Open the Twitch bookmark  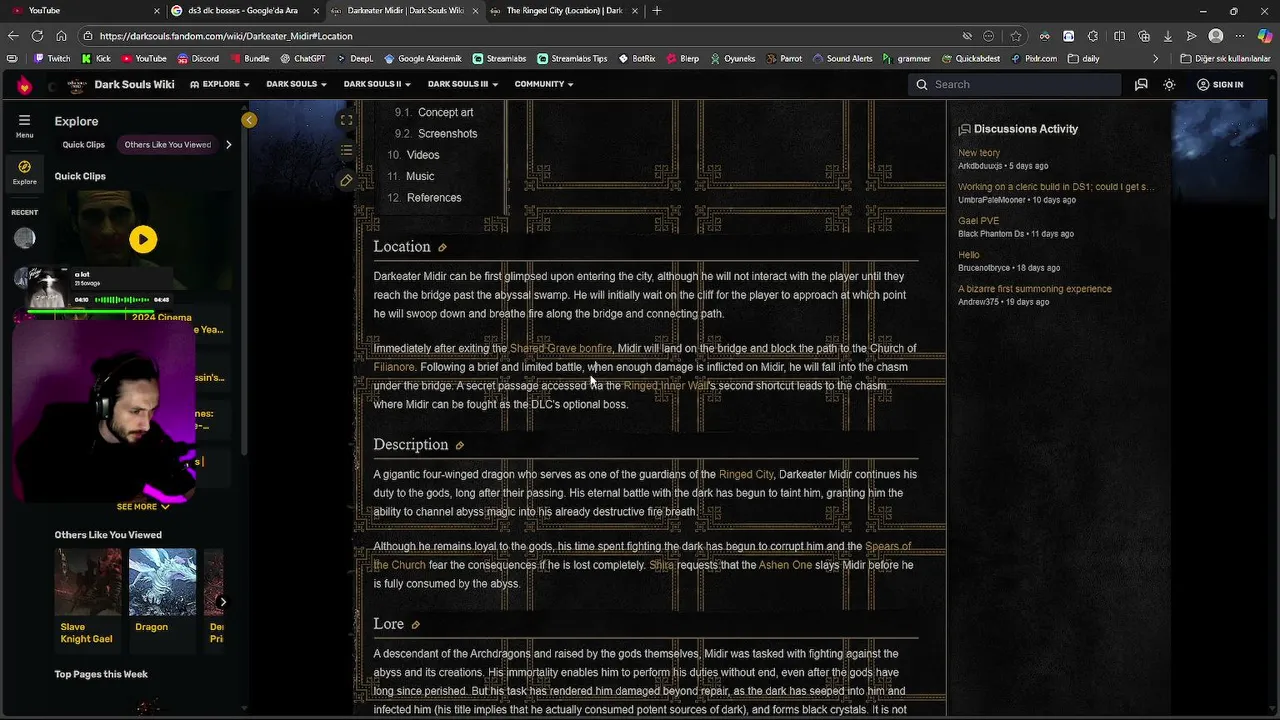pos(52,59)
